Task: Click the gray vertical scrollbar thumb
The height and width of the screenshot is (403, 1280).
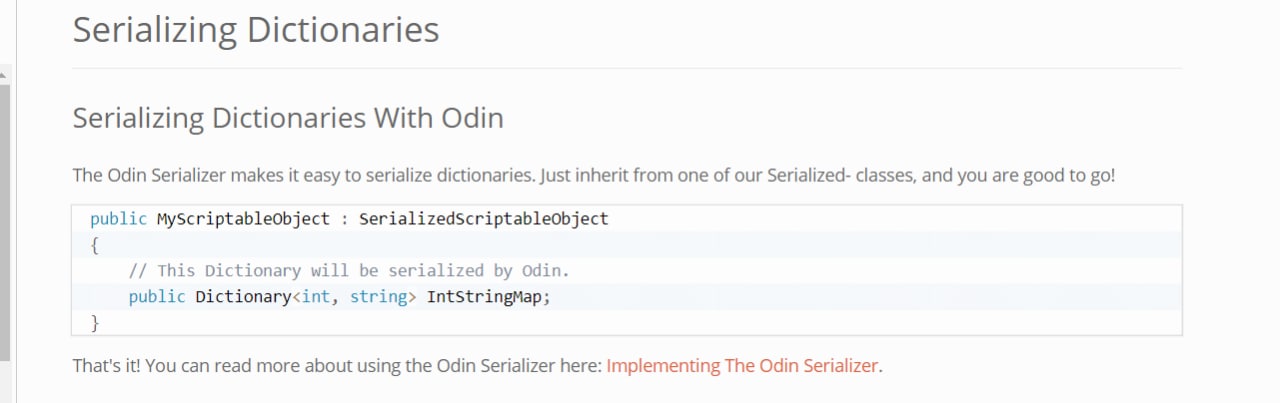Action: [4, 223]
